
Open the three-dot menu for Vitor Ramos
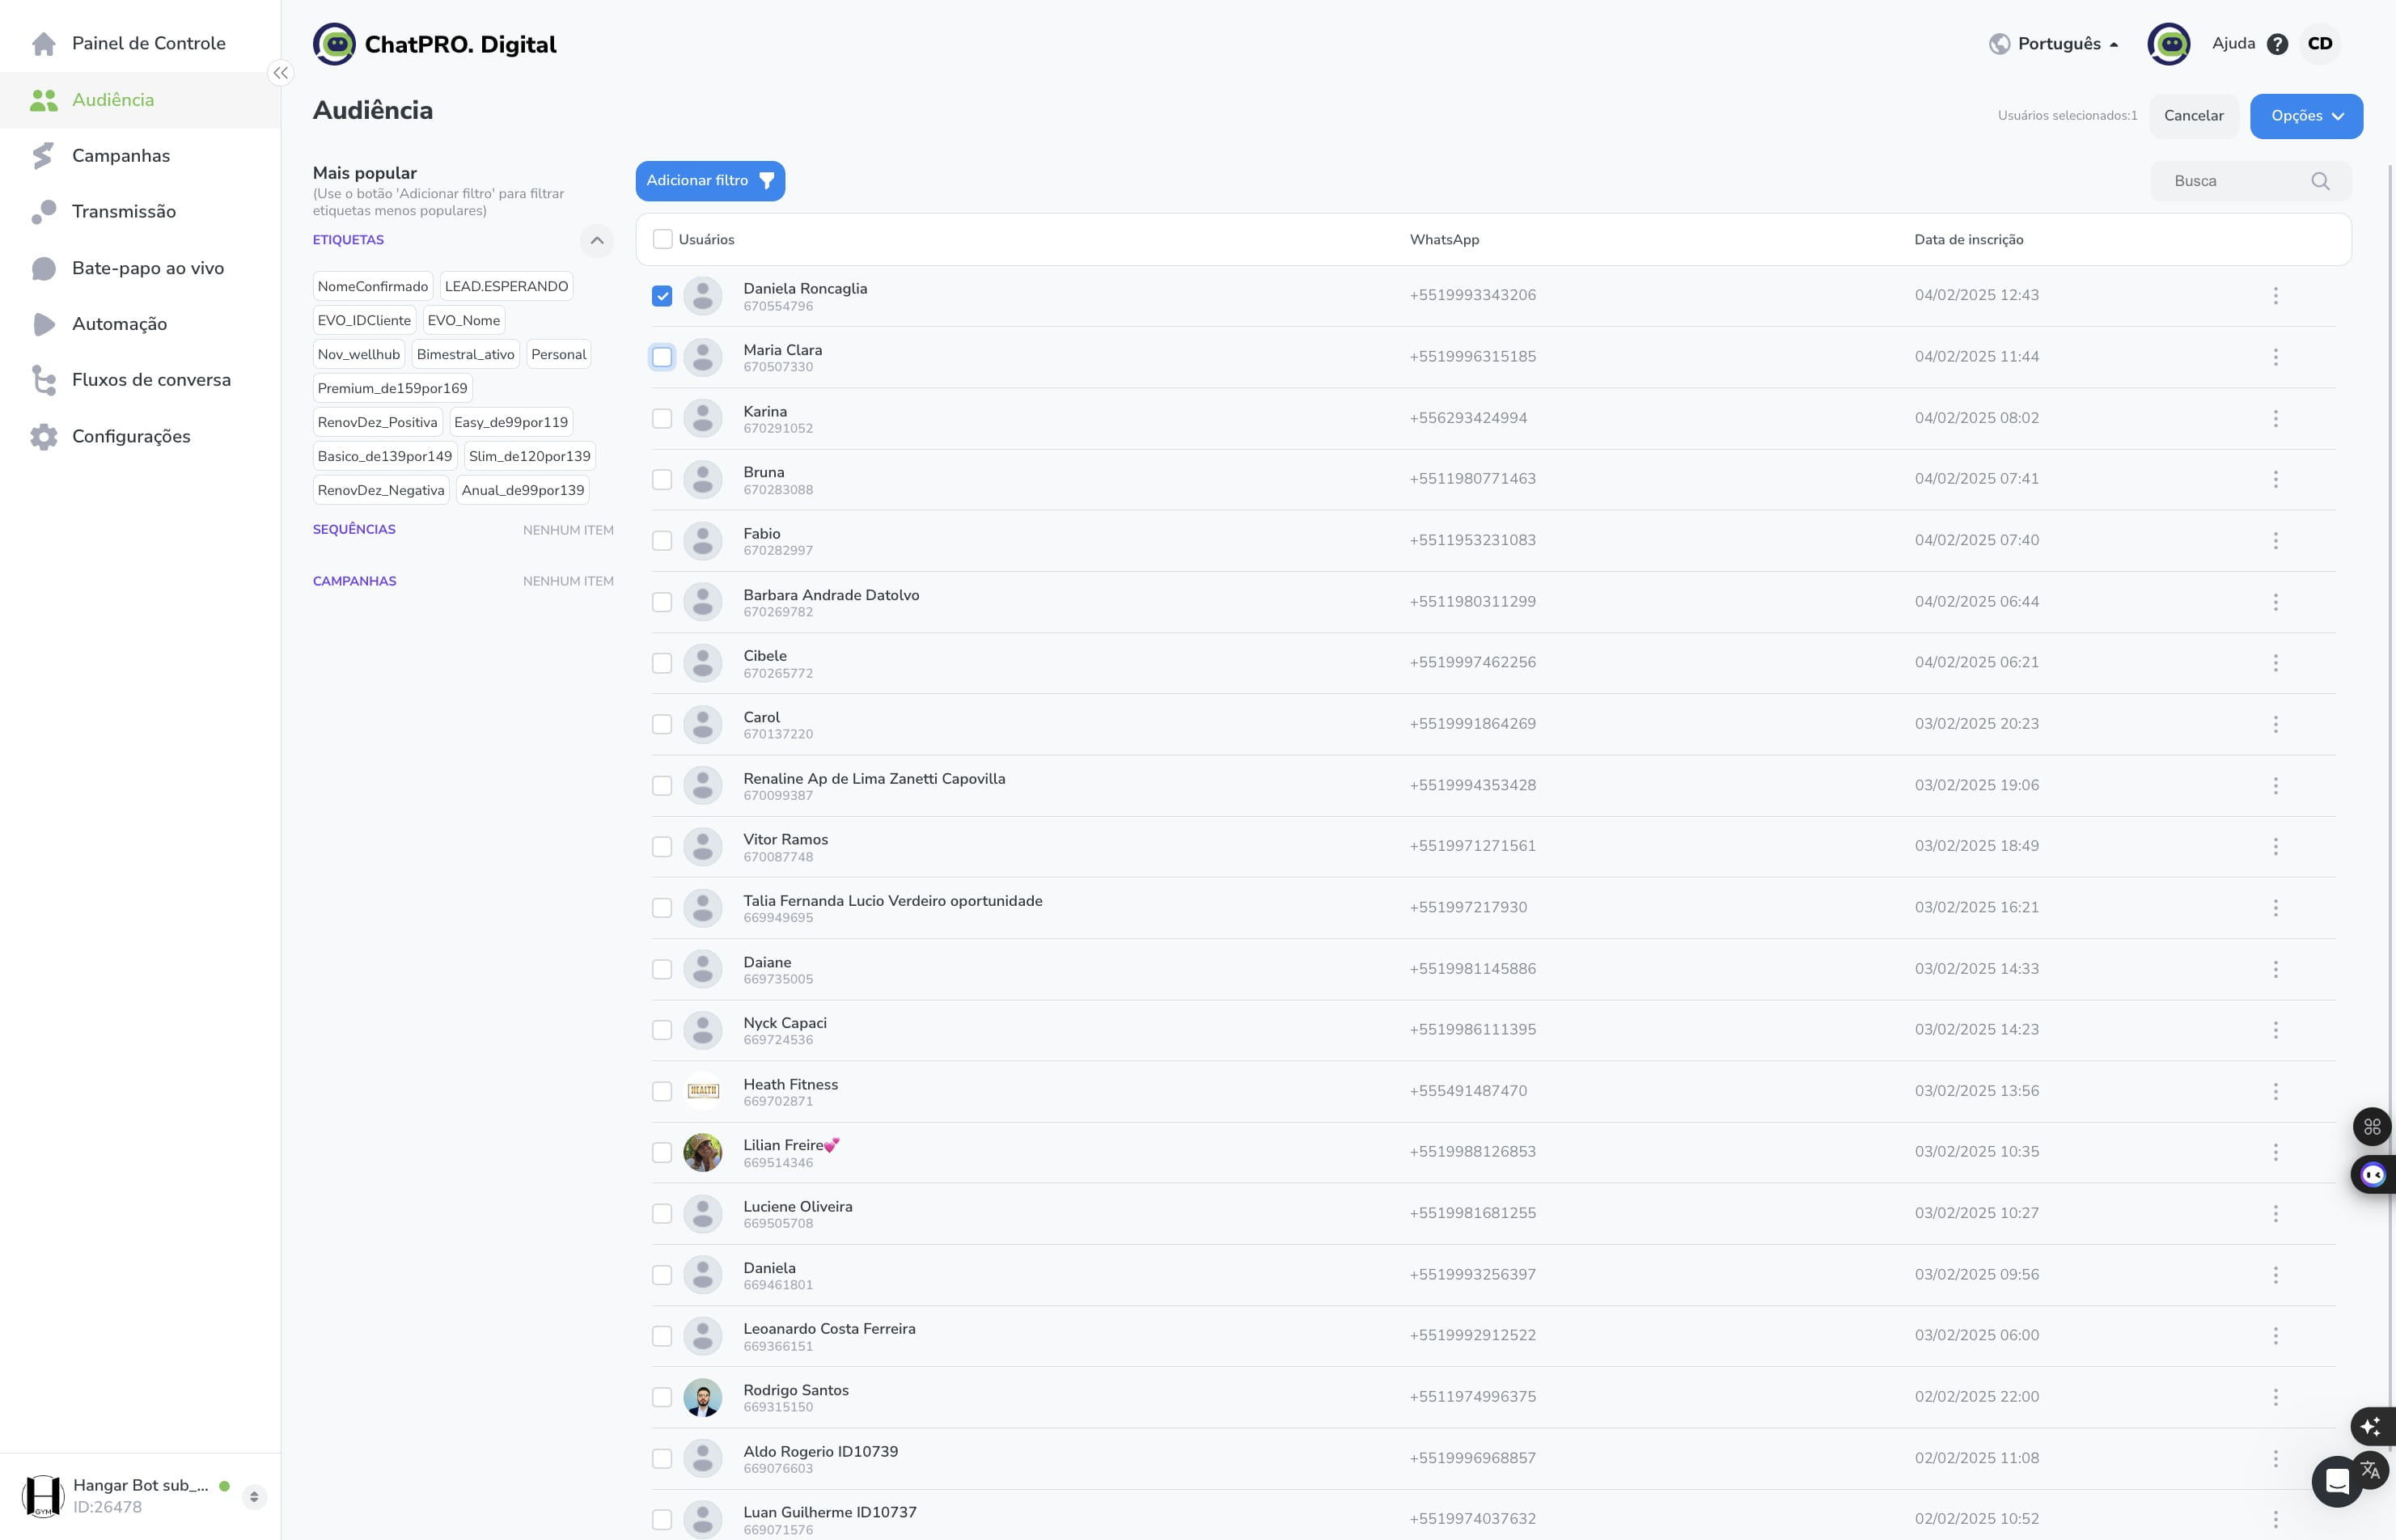[x=2275, y=847]
